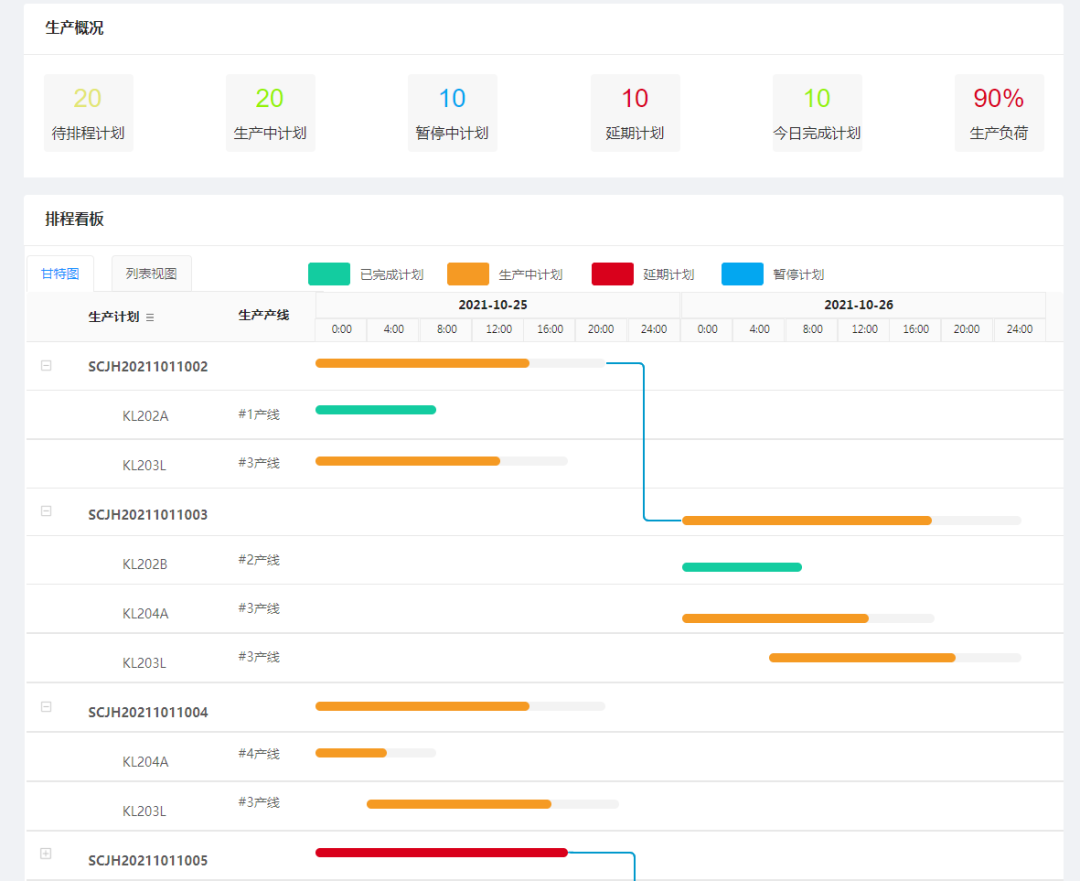Open the 待排程计划 summary card
This screenshot has height=881, width=1080.
coord(88,113)
